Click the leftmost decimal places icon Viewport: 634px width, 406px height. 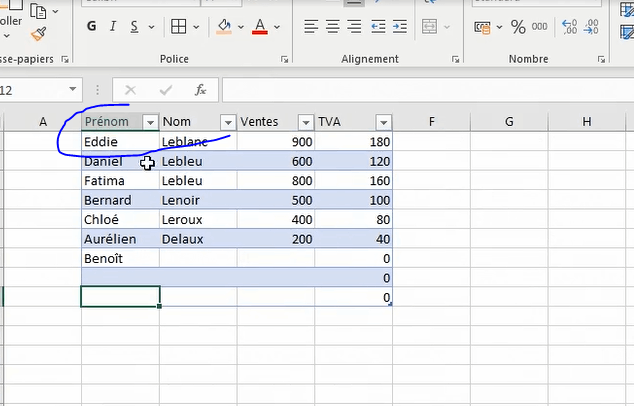[570, 27]
